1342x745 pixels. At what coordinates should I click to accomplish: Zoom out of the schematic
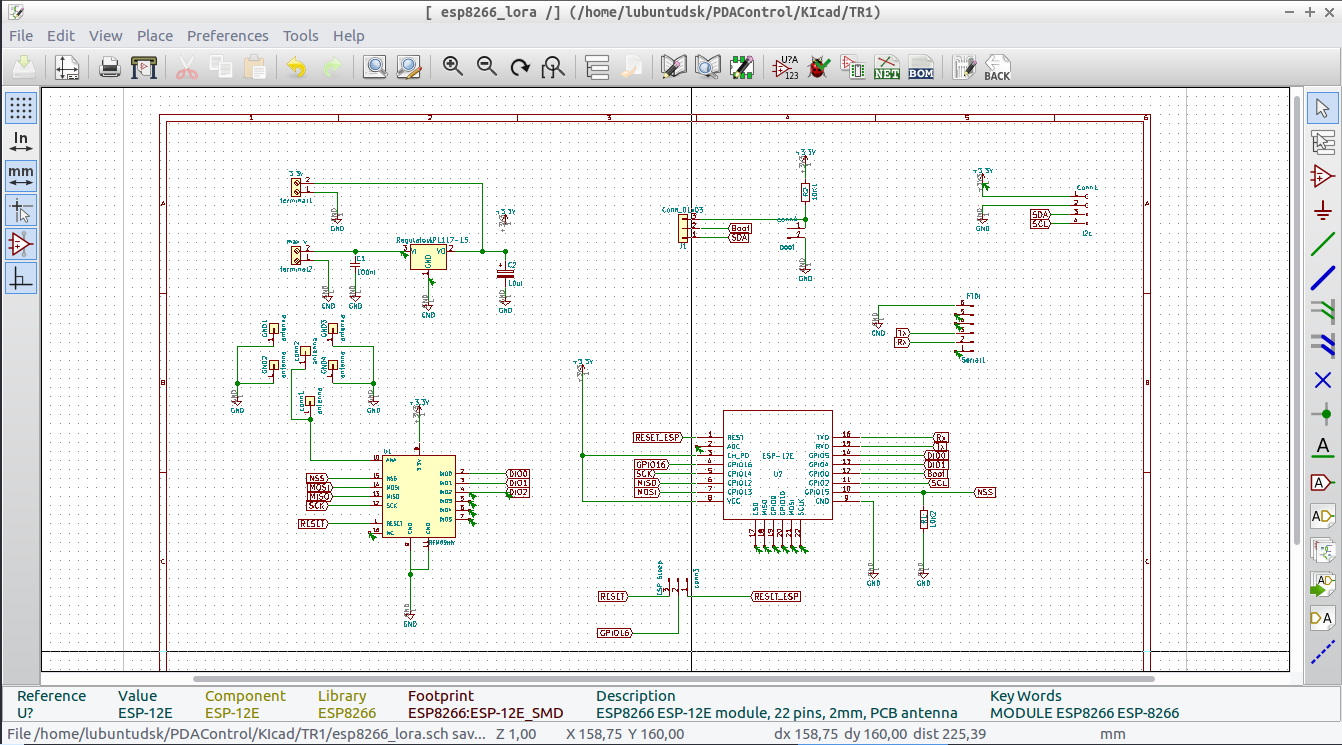coord(487,68)
